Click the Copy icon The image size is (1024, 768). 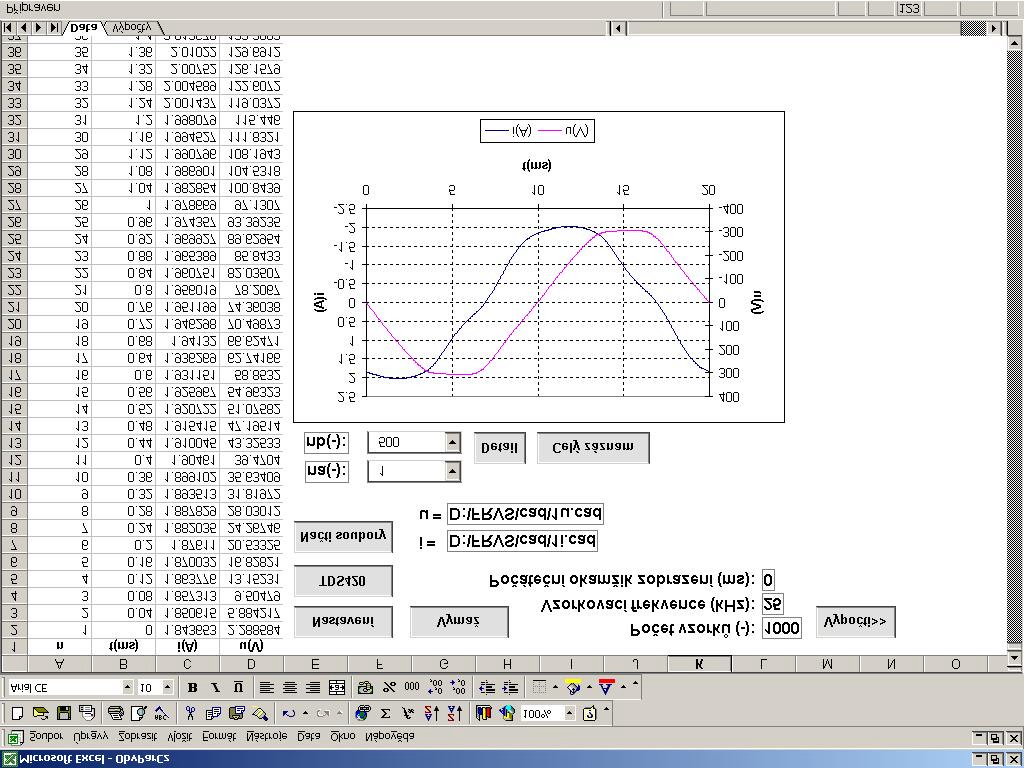(x=213, y=713)
